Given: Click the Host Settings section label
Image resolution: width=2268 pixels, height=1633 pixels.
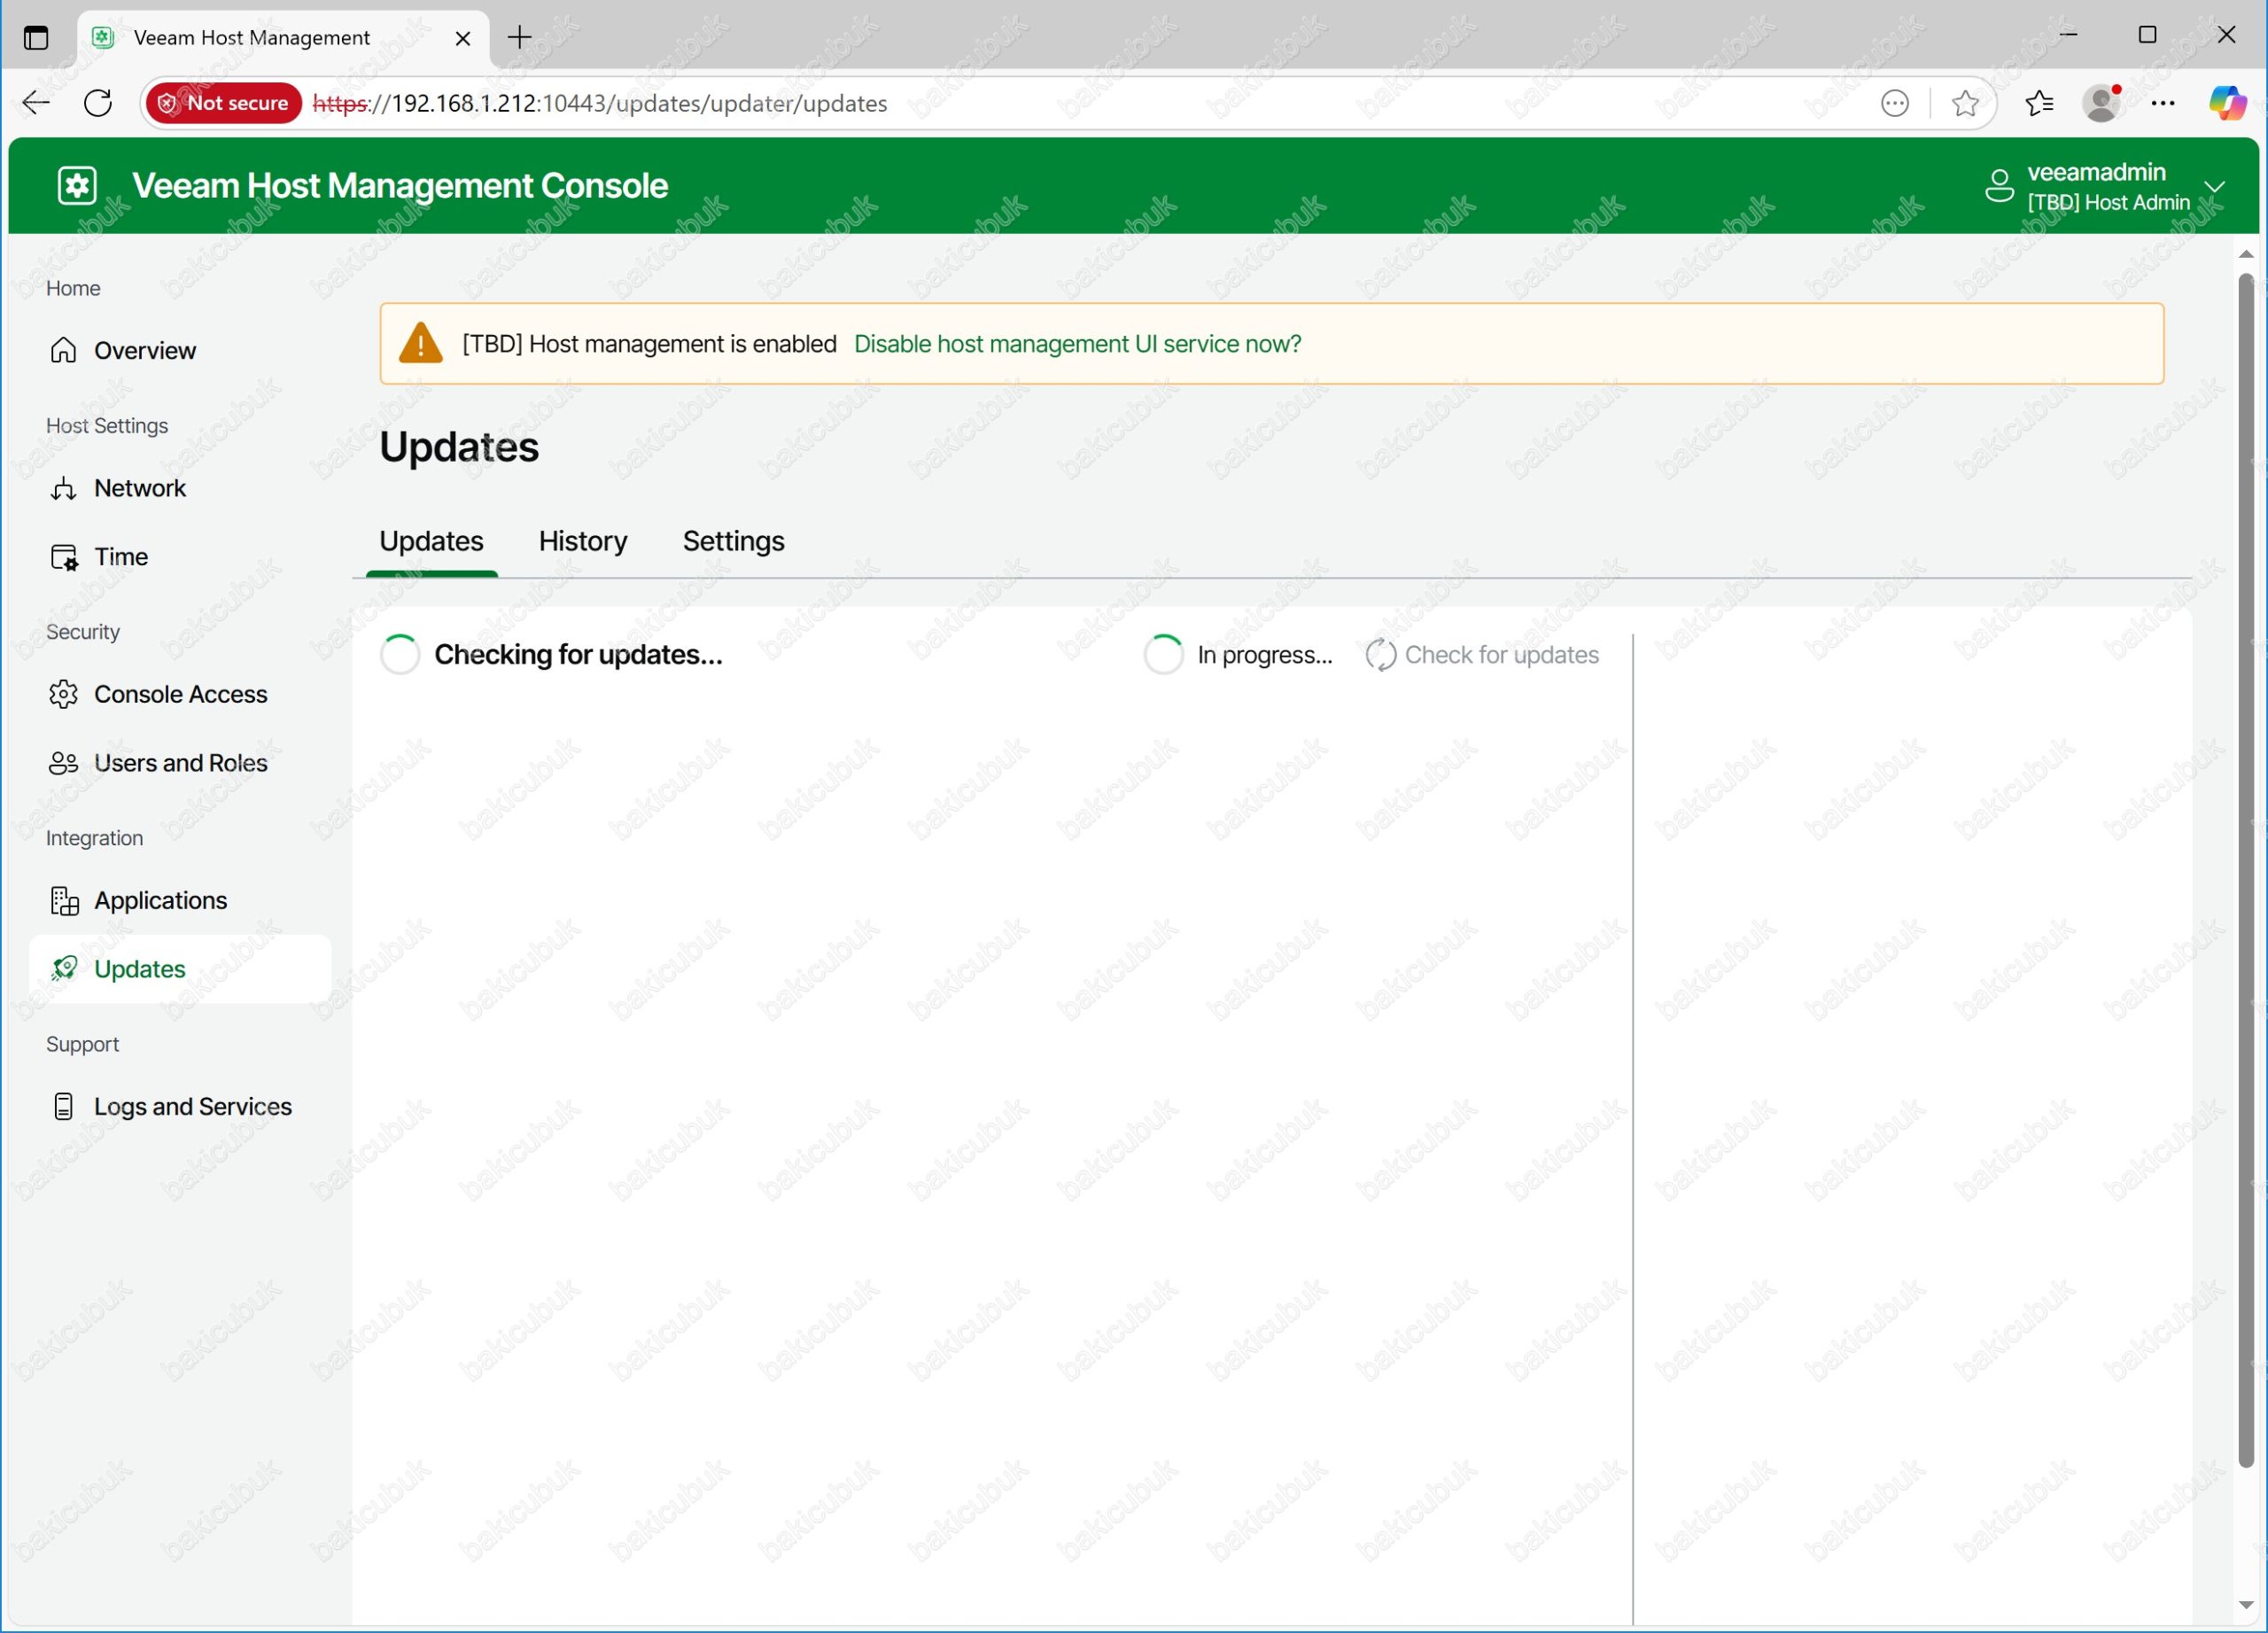Looking at the screenshot, I should tap(107, 426).
